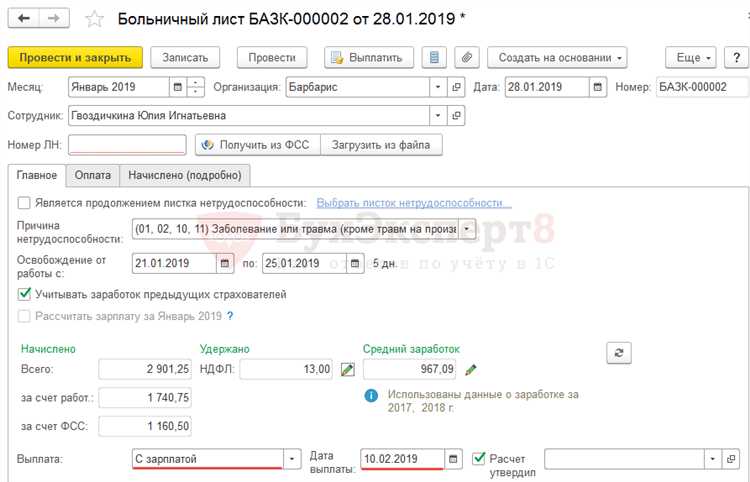
Task: Open the calendar for Дата выплаты field
Action: pos(452,460)
